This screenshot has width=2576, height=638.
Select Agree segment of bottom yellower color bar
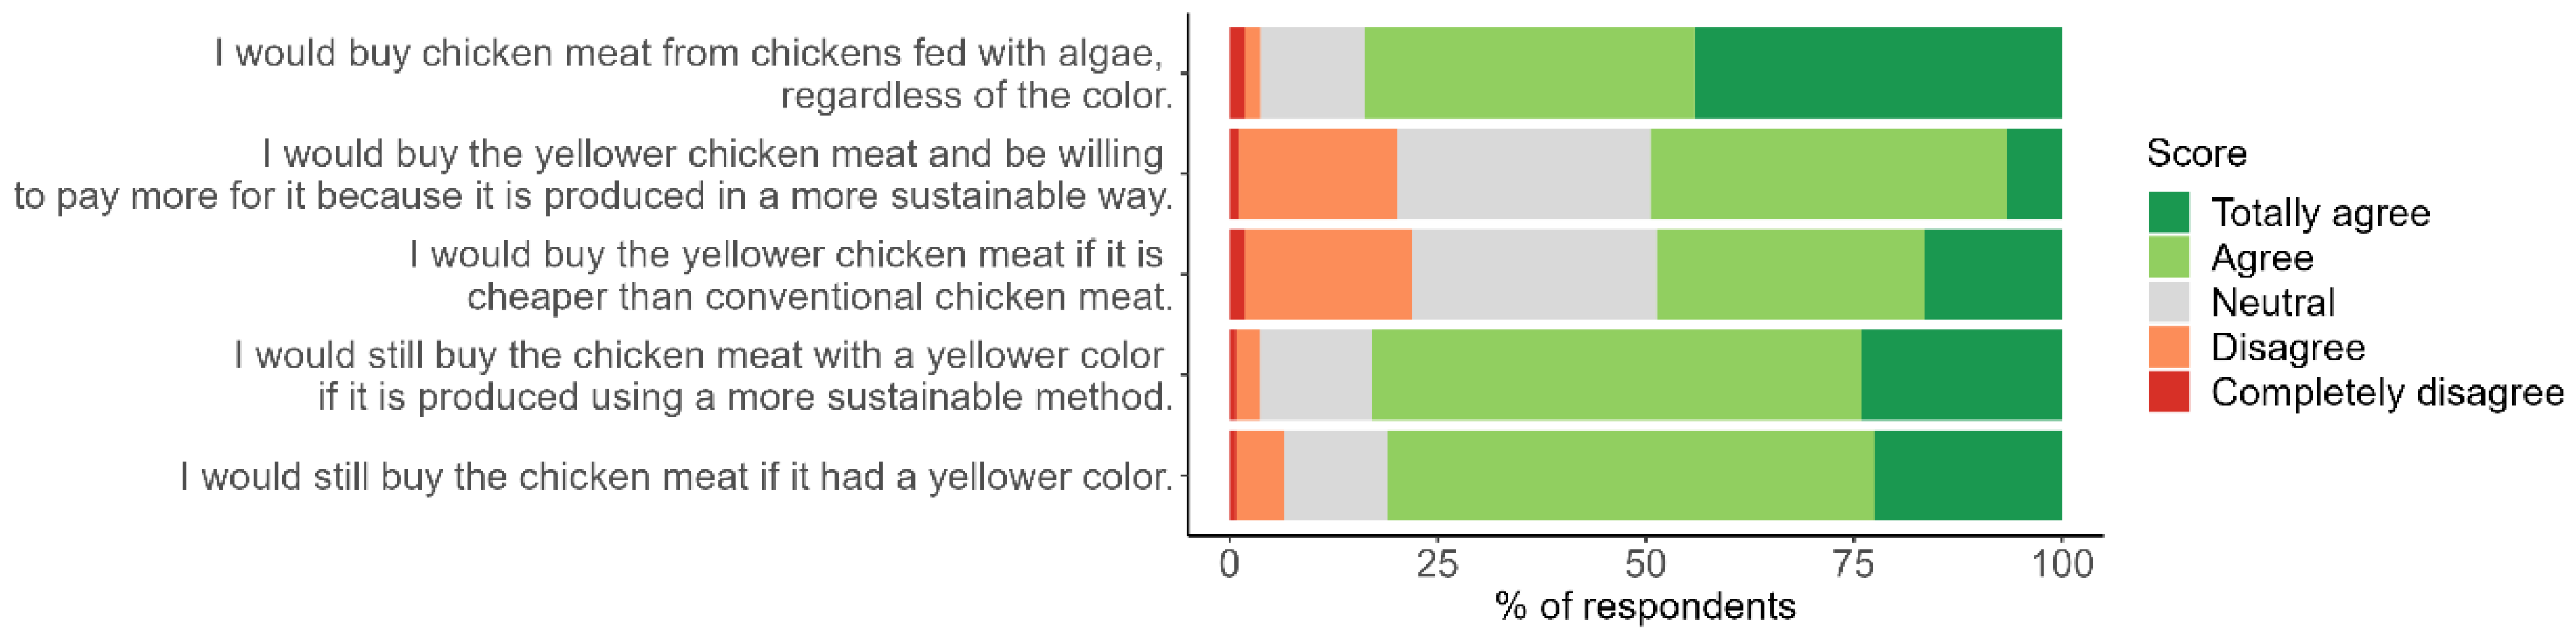[1630, 476]
